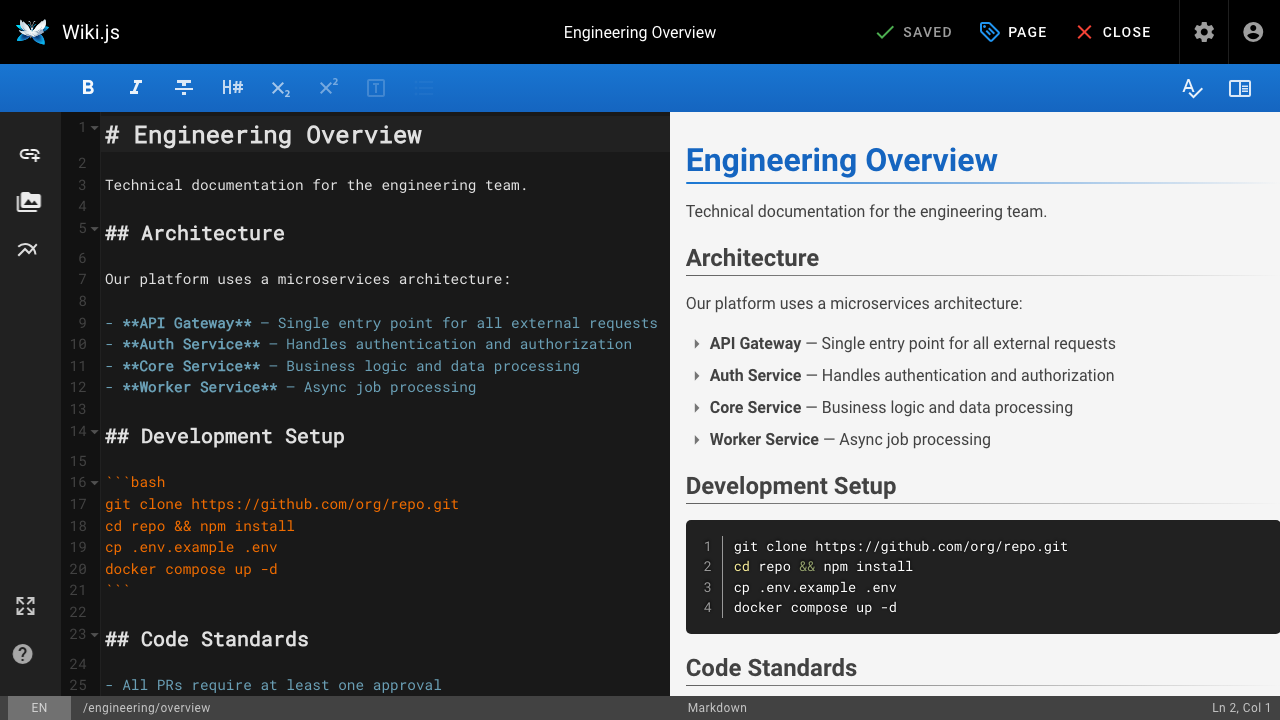The height and width of the screenshot is (720, 1280).
Task: Click the SAVED button
Action: [x=913, y=32]
